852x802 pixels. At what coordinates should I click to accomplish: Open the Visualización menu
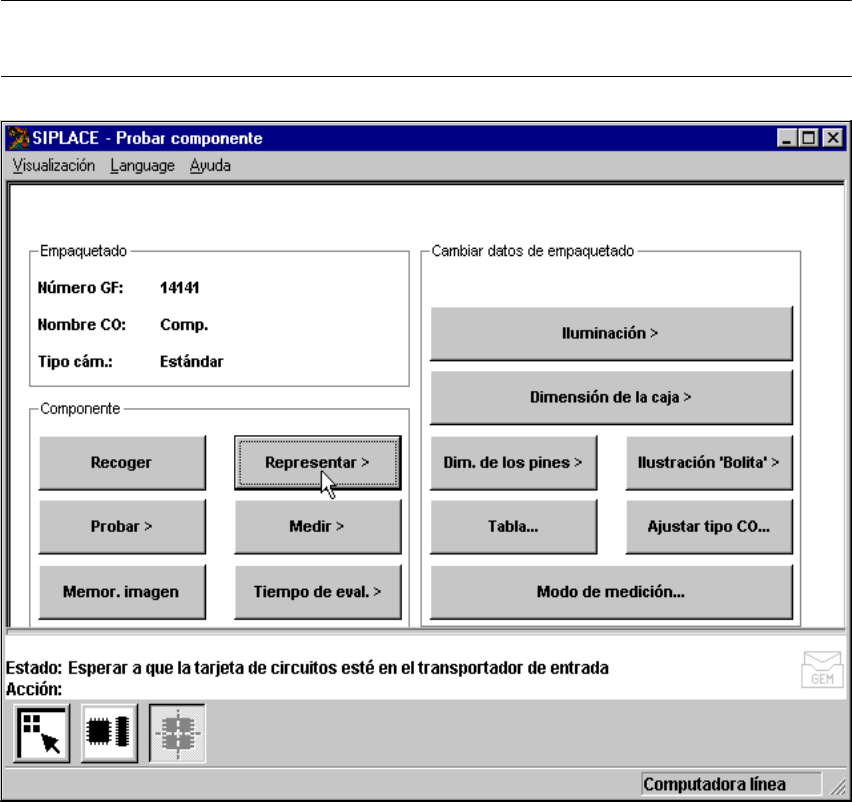click(54, 166)
